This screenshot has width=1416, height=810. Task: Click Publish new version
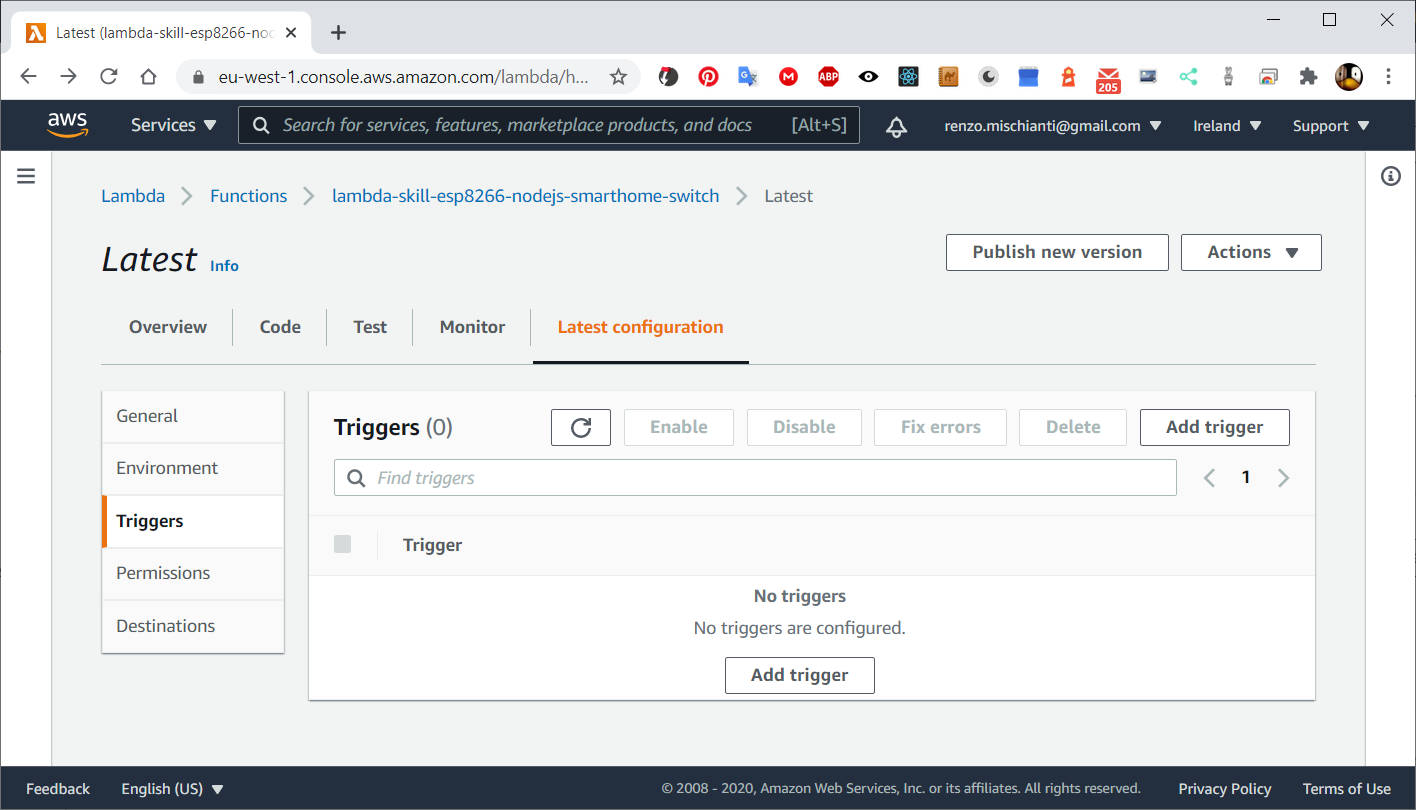point(1057,252)
